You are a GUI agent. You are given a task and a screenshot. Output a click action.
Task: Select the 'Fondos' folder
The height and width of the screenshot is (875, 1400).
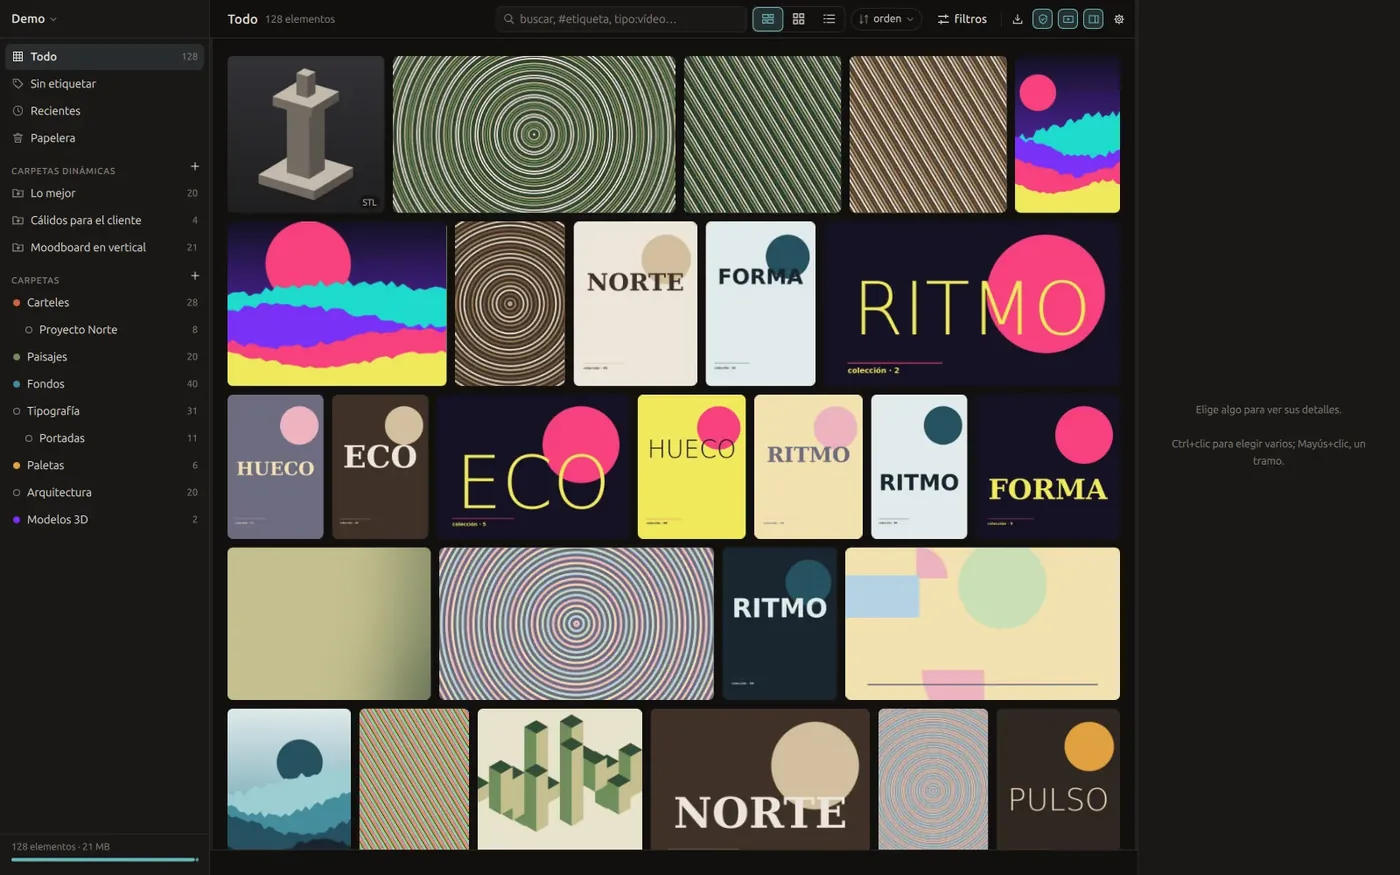click(x=104, y=384)
